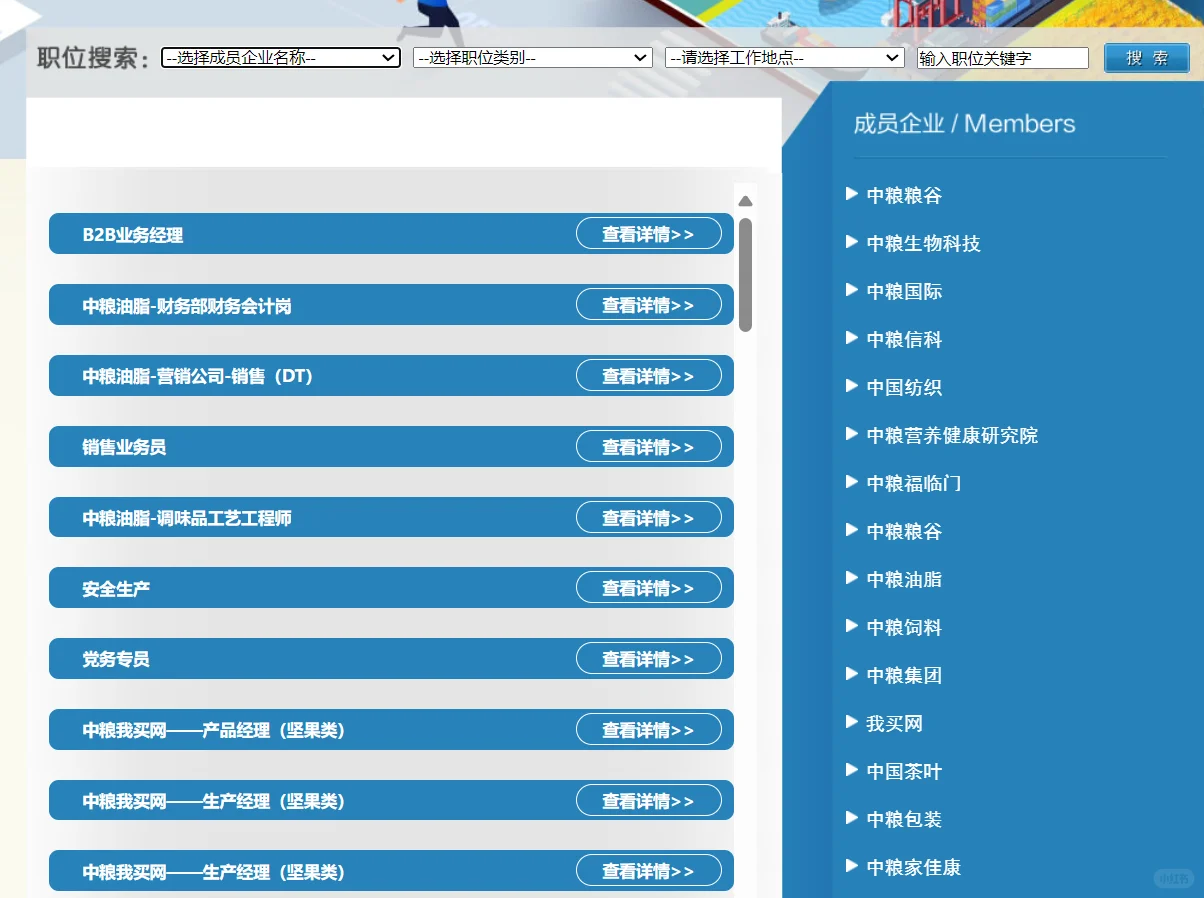This screenshot has height=898, width=1204.
Task: Click the 中粮油脂-调味品工艺工程师 title
Action: [187, 518]
